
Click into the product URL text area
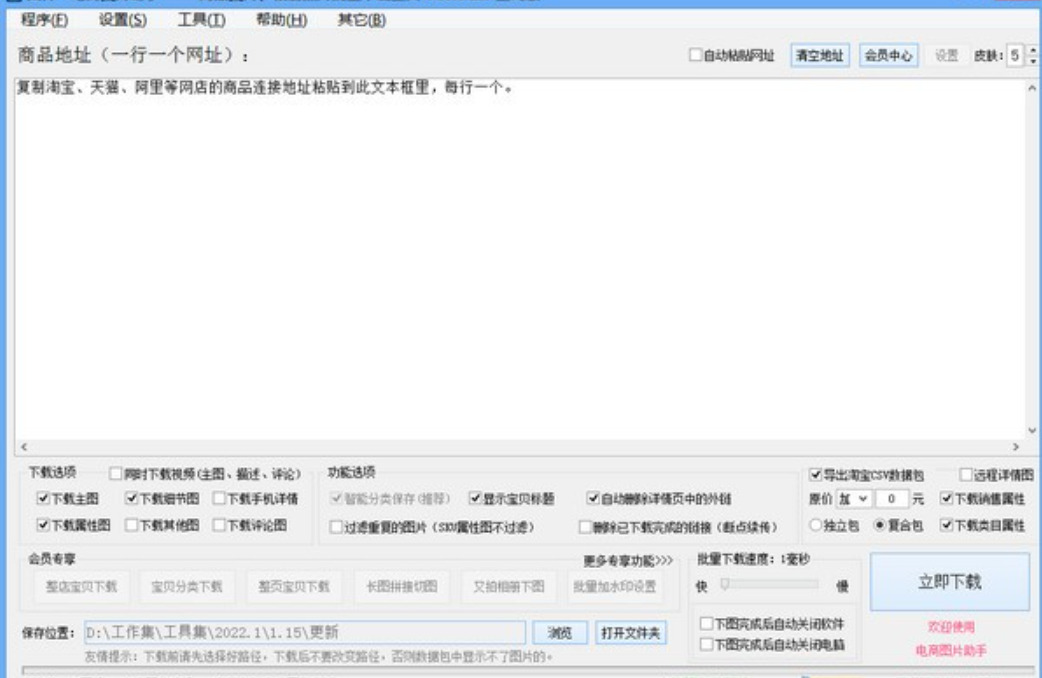[x=521, y=259]
